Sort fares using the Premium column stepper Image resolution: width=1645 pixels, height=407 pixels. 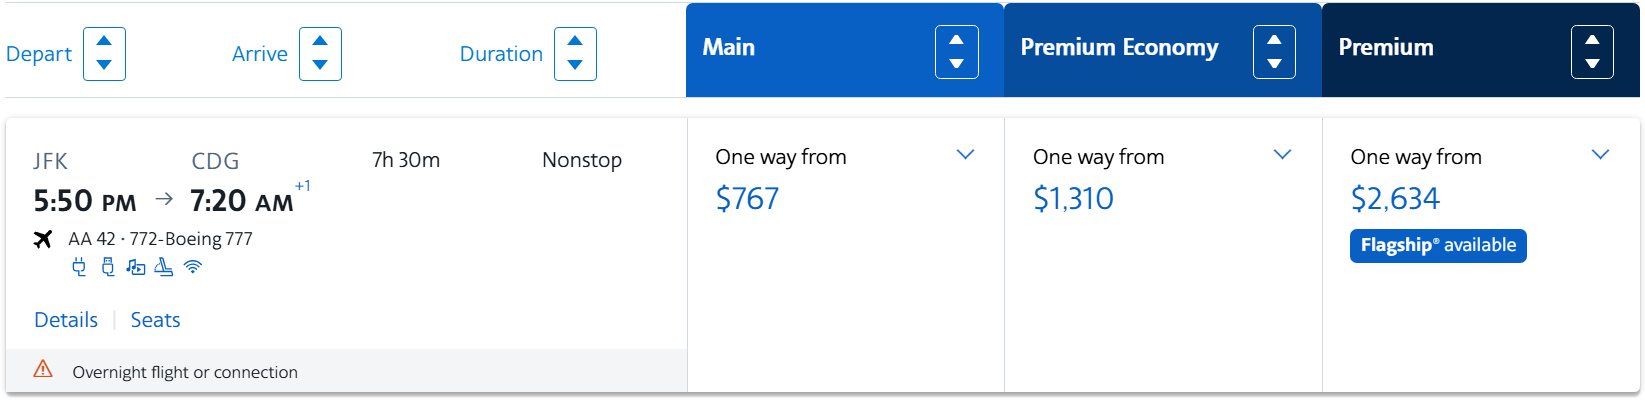click(x=1592, y=52)
